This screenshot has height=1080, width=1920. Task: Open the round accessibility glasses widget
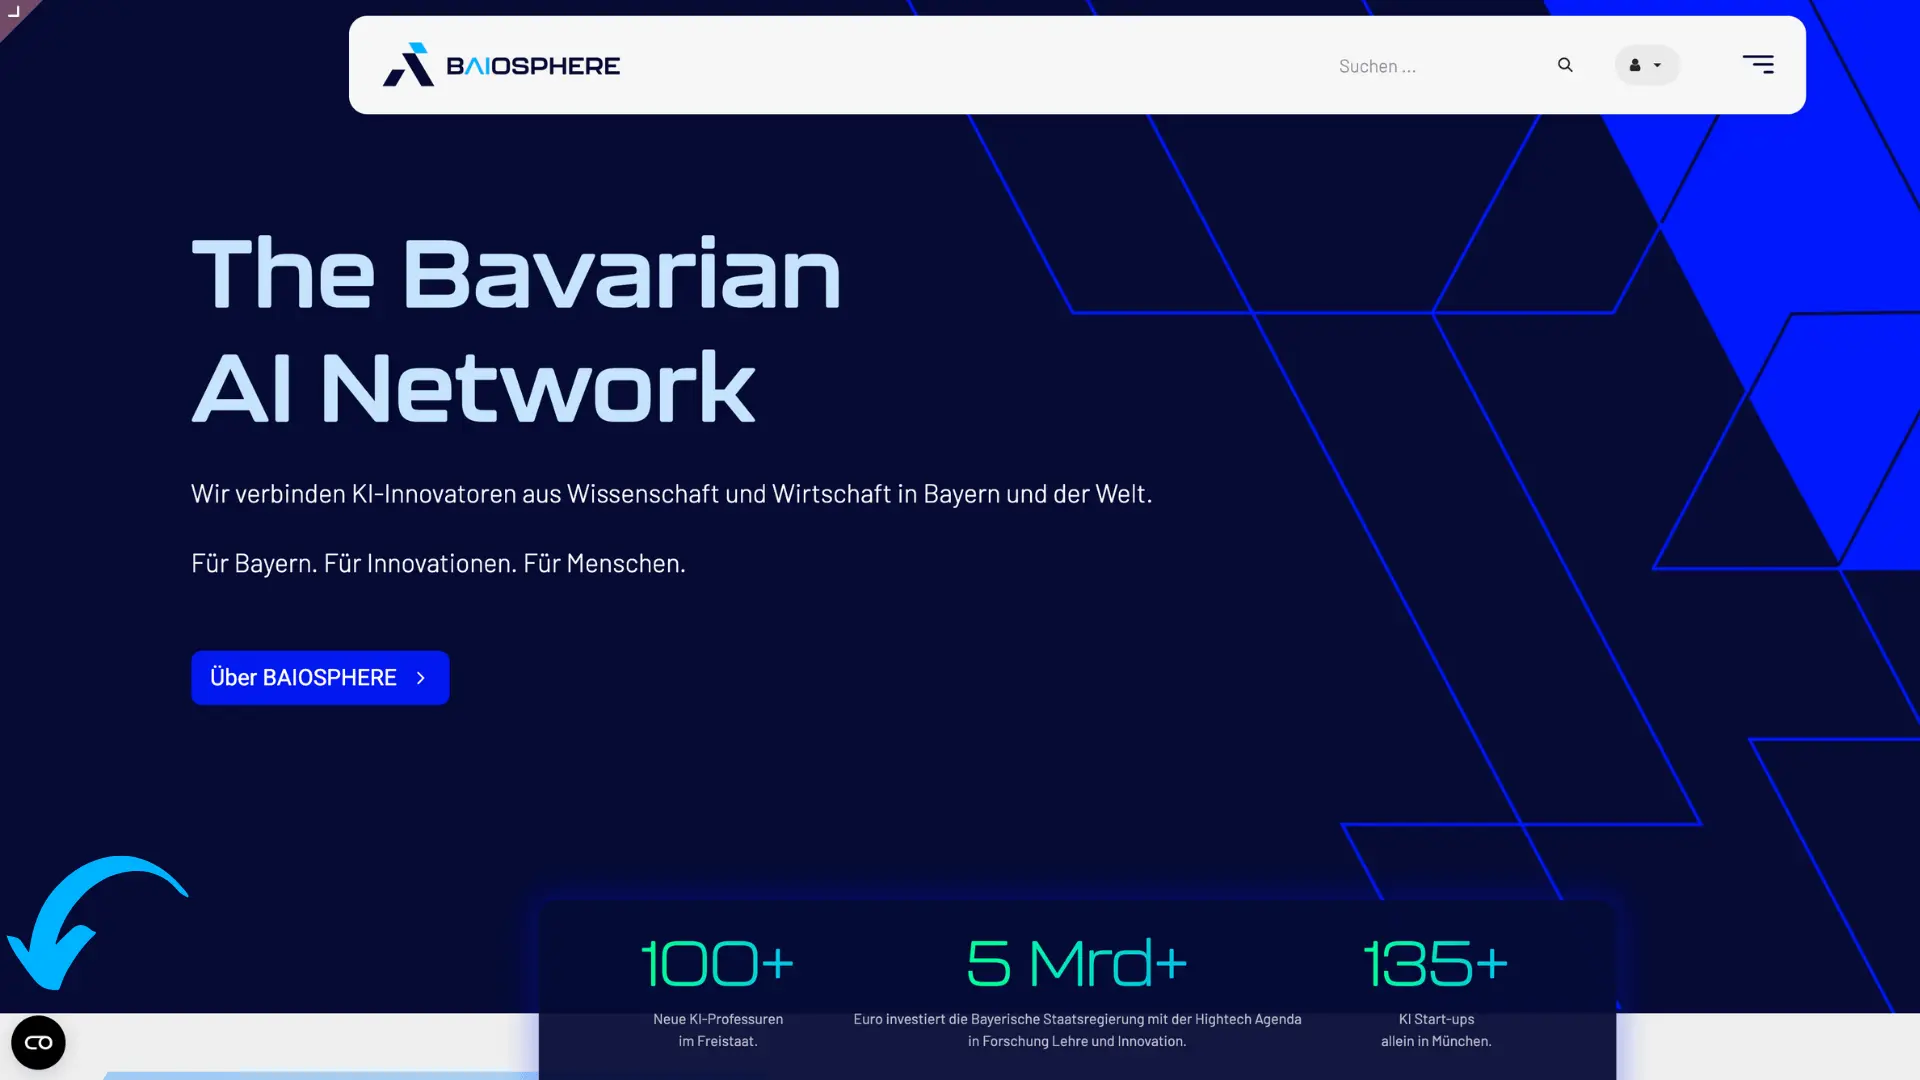(x=38, y=1042)
